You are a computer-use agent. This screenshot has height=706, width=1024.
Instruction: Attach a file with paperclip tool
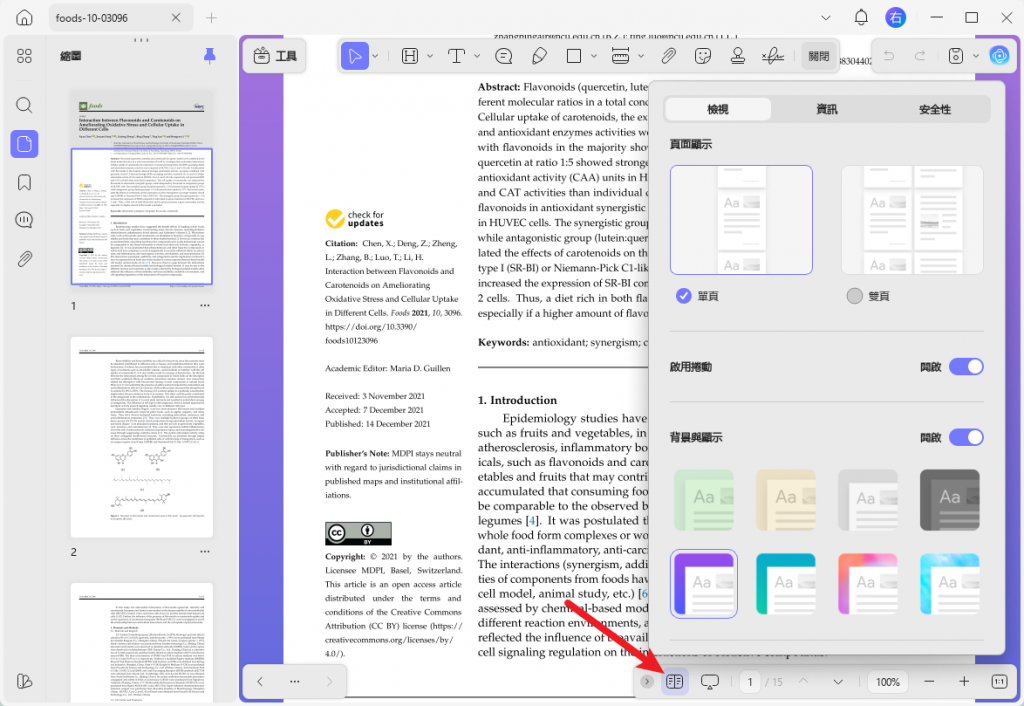point(668,56)
